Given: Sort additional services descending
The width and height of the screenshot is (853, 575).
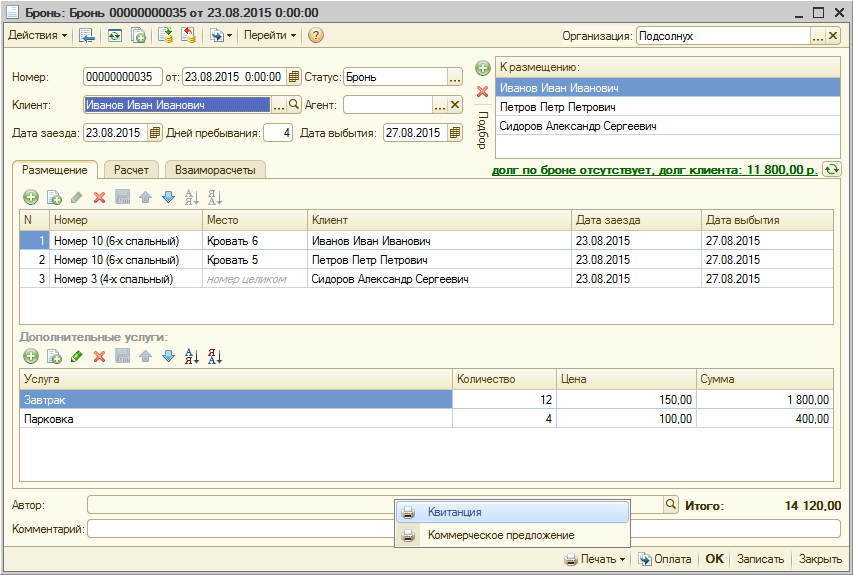Looking at the screenshot, I should pyautogui.click(x=215, y=356).
